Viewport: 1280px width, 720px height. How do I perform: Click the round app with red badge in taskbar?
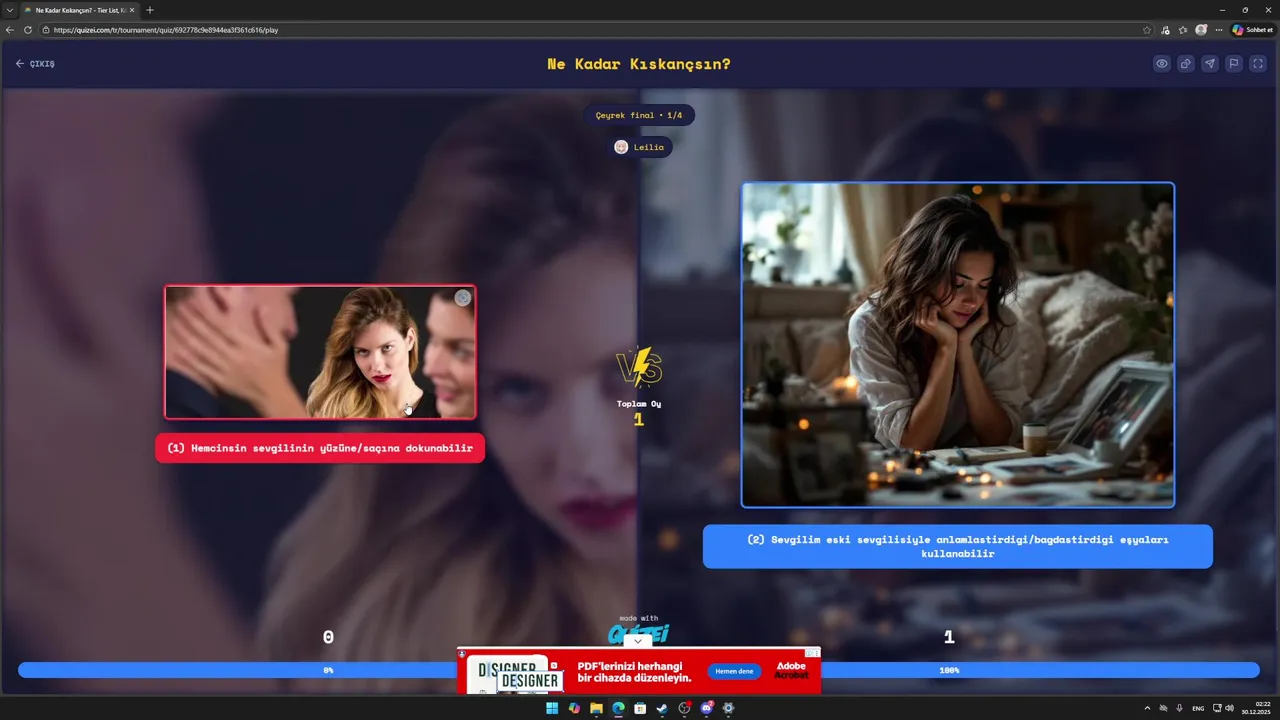[684, 708]
